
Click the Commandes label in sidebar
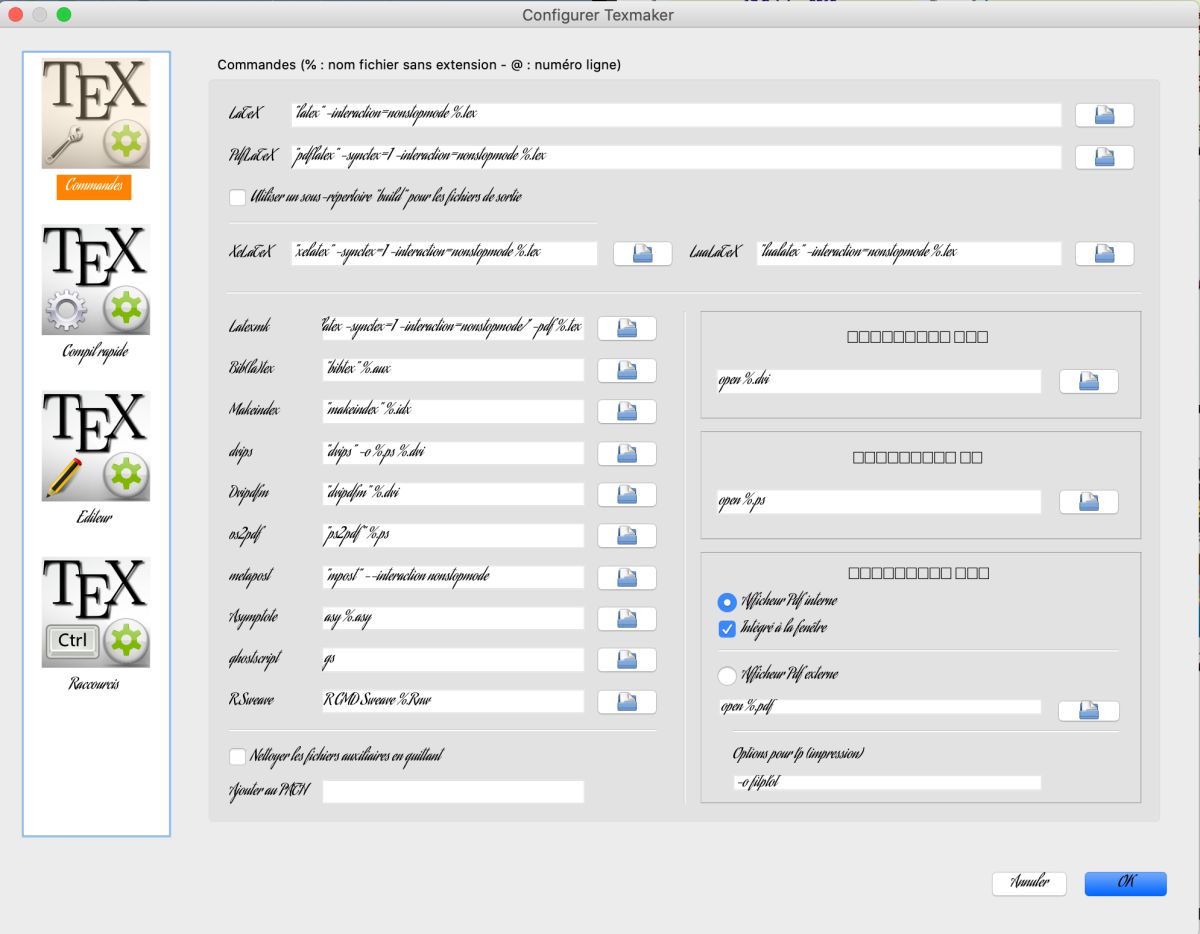[x=94, y=186]
